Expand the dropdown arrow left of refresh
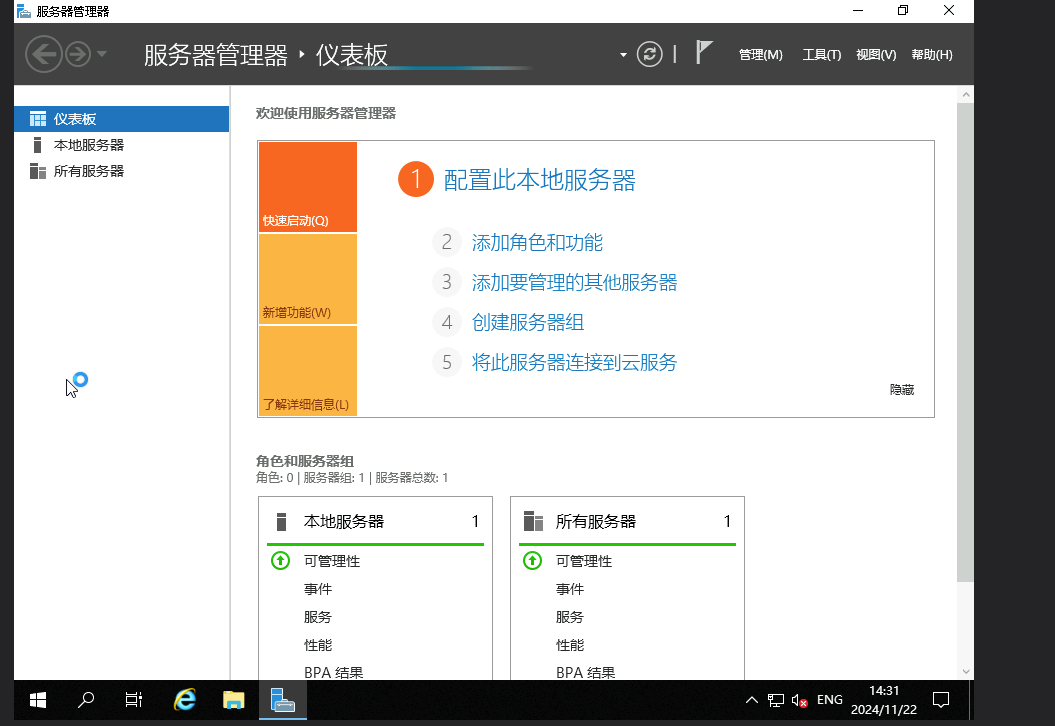 point(623,54)
